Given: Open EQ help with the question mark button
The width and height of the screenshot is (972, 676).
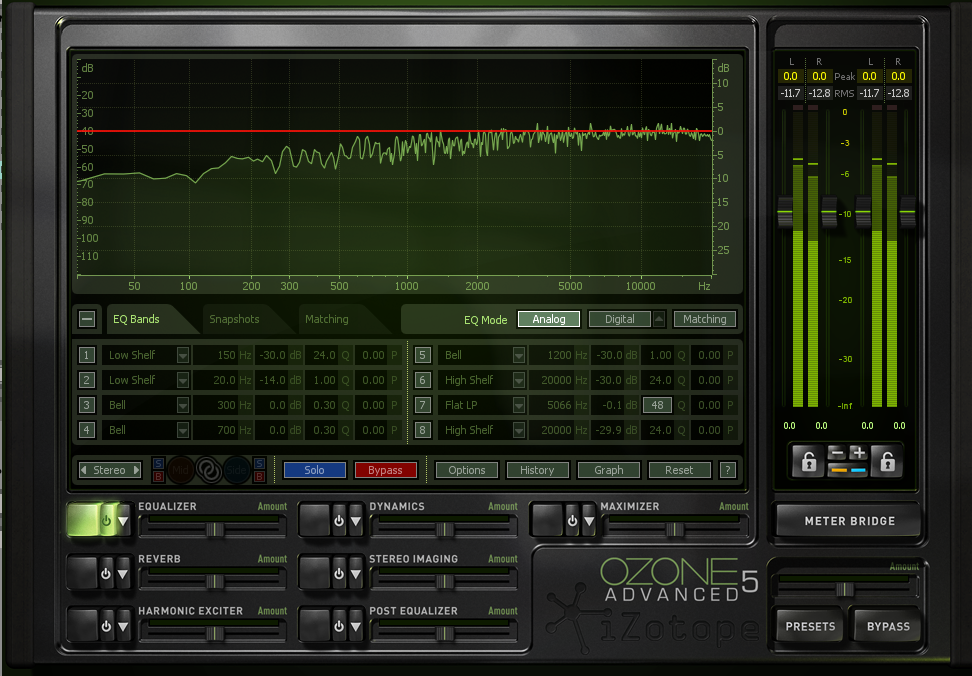Looking at the screenshot, I should click(x=728, y=470).
